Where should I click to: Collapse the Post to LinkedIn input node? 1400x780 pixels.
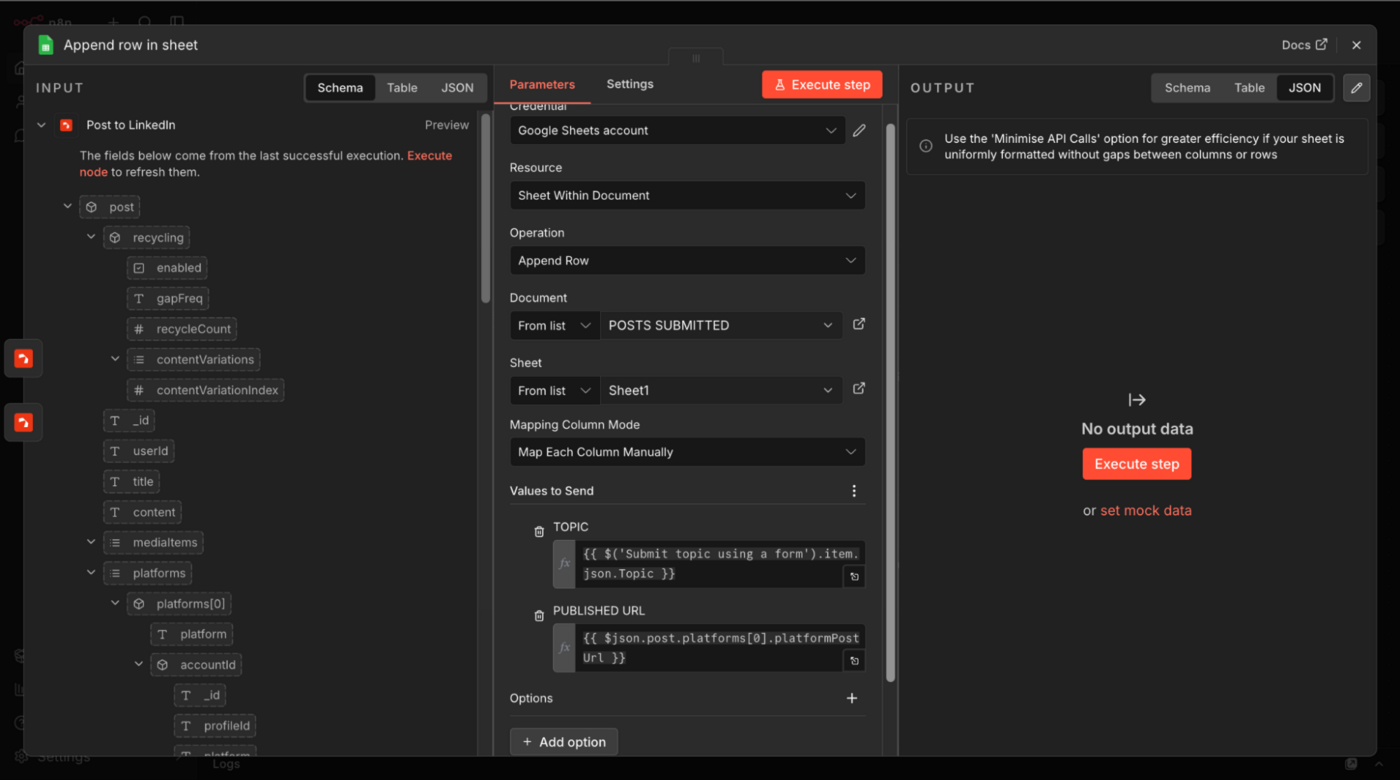42,125
